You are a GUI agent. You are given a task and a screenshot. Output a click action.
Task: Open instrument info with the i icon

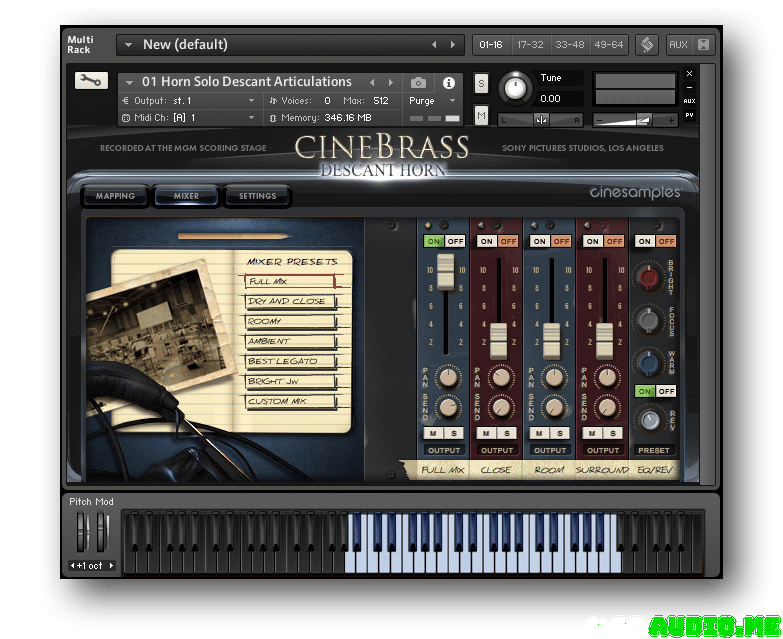click(448, 83)
